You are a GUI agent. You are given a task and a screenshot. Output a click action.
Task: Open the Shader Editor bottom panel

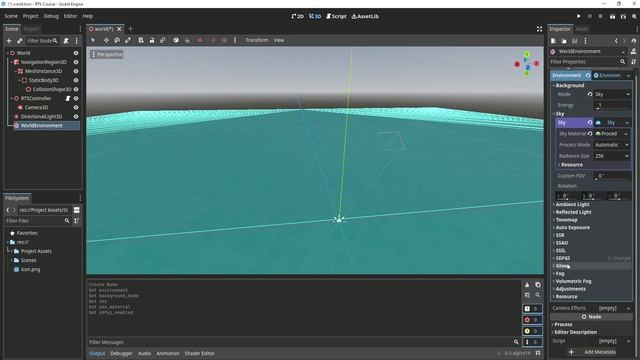(199, 353)
